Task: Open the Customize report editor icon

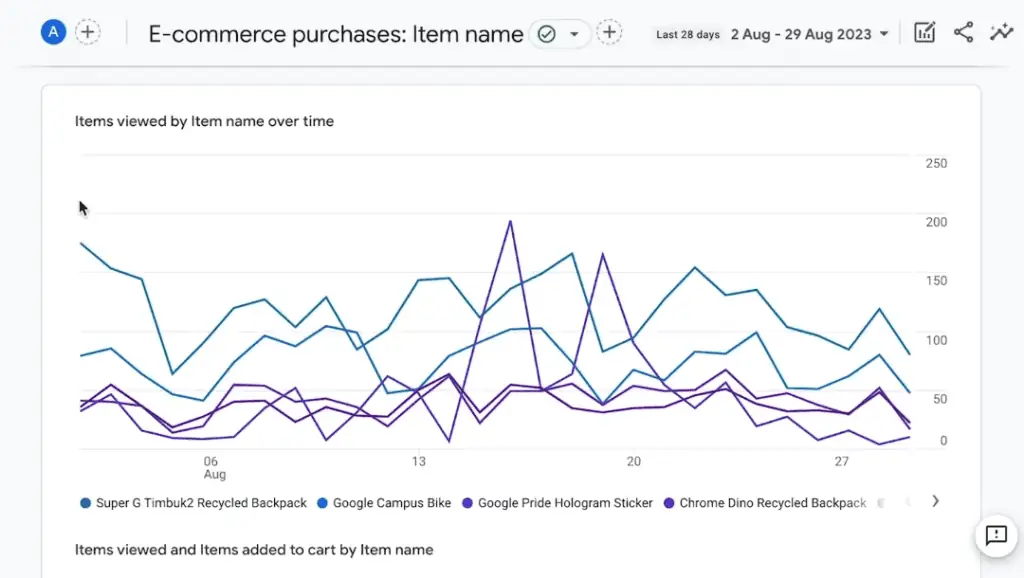Action: pos(924,31)
